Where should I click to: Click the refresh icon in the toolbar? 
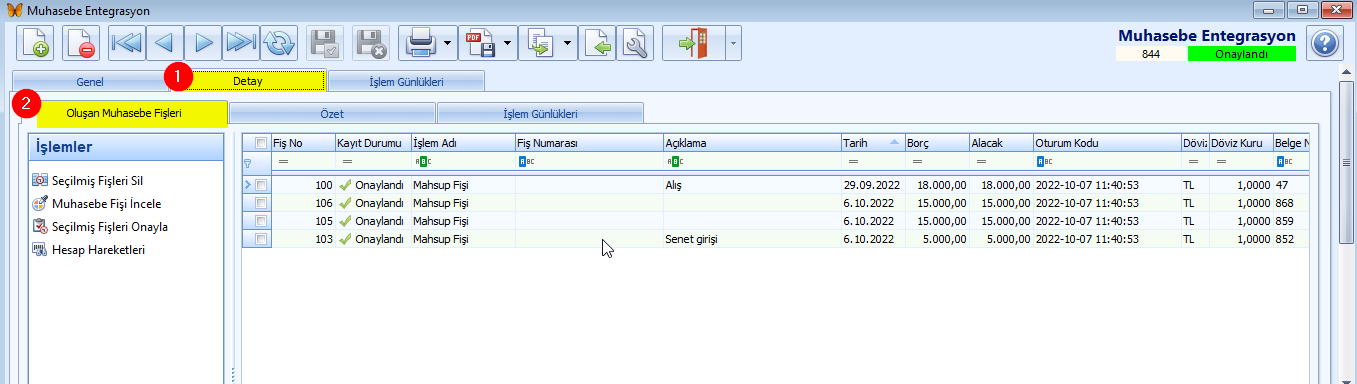[x=281, y=43]
